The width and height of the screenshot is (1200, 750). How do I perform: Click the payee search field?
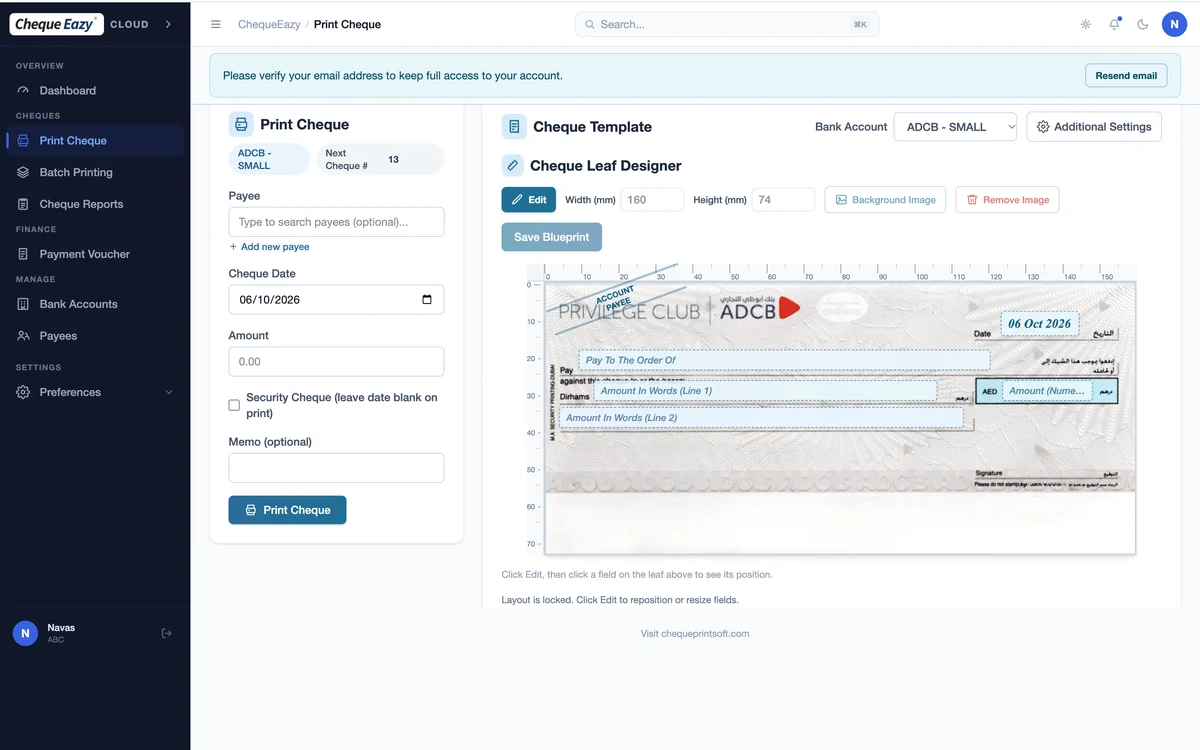coord(336,222)
